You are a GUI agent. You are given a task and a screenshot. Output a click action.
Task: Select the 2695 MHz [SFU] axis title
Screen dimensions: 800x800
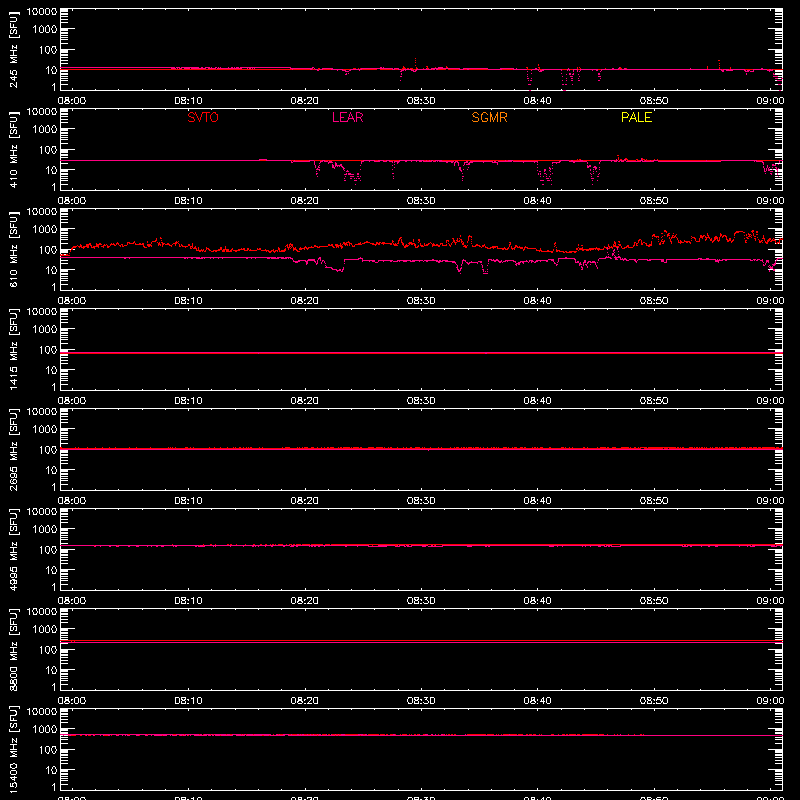(13, 449)
